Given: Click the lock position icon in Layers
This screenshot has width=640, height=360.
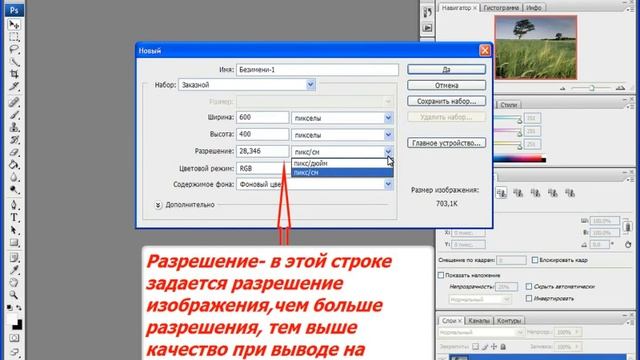Looking at the screenshot, I should point(494,347).
